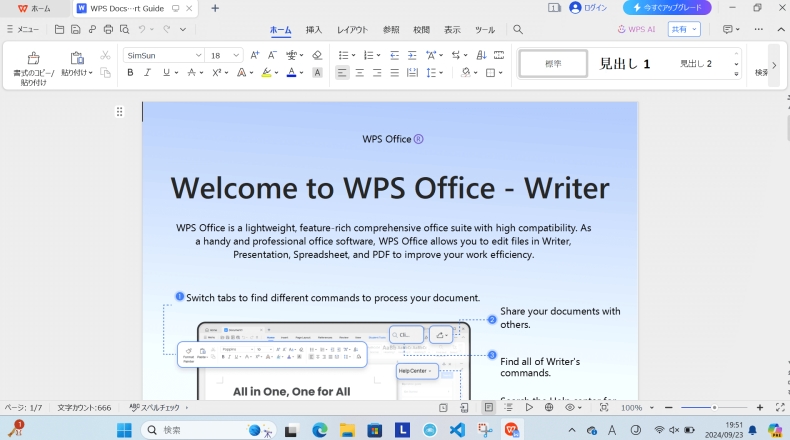Open the 100% zoom level dropdown
The width and height of the screenshot is (790, 440).
(651, 407)
